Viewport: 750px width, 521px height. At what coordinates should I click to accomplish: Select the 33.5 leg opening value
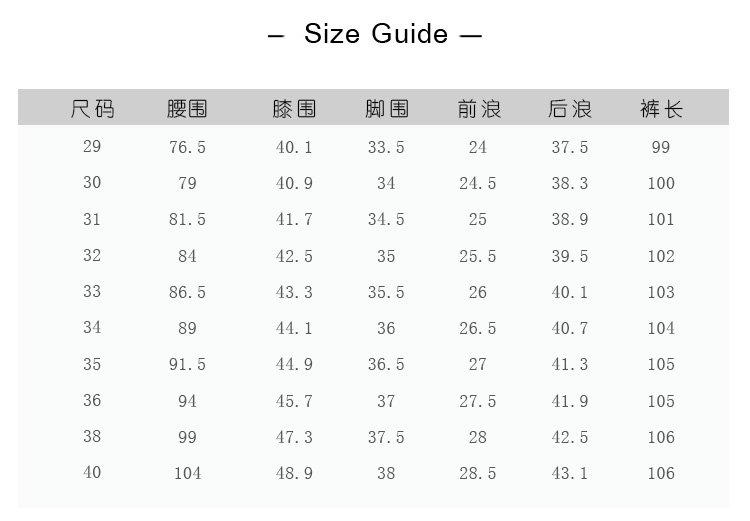pyautogui.click(x=386, y=147)
